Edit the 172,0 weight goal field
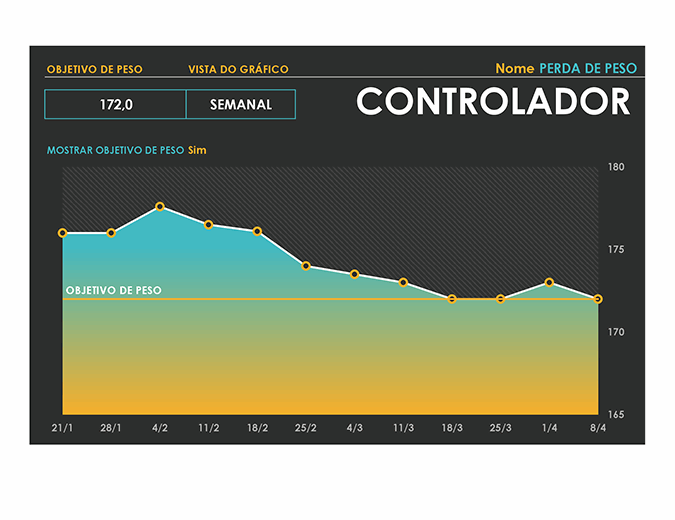This screenshot has width=675, height=520. (x=116, y=105)
